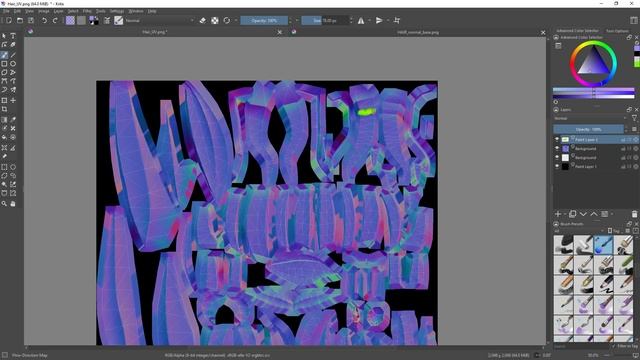The image size is (640, 360).
Task: Toggle vertical mirror tool
Action: pos(379,20)
